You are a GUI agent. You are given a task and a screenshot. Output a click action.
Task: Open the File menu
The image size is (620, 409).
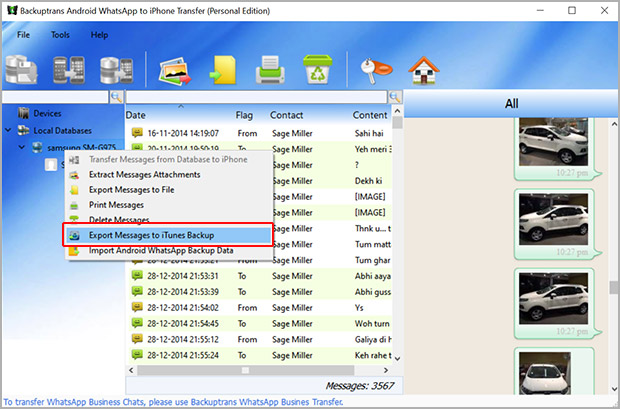[x=23, y=34]
